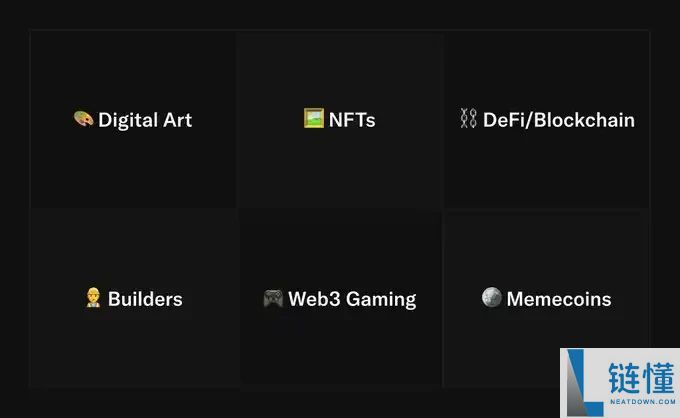This screenshot has height=418, width=680.
Task: Choose the DeFi/Blockchain label text
Action: click(x=559, y=120)
